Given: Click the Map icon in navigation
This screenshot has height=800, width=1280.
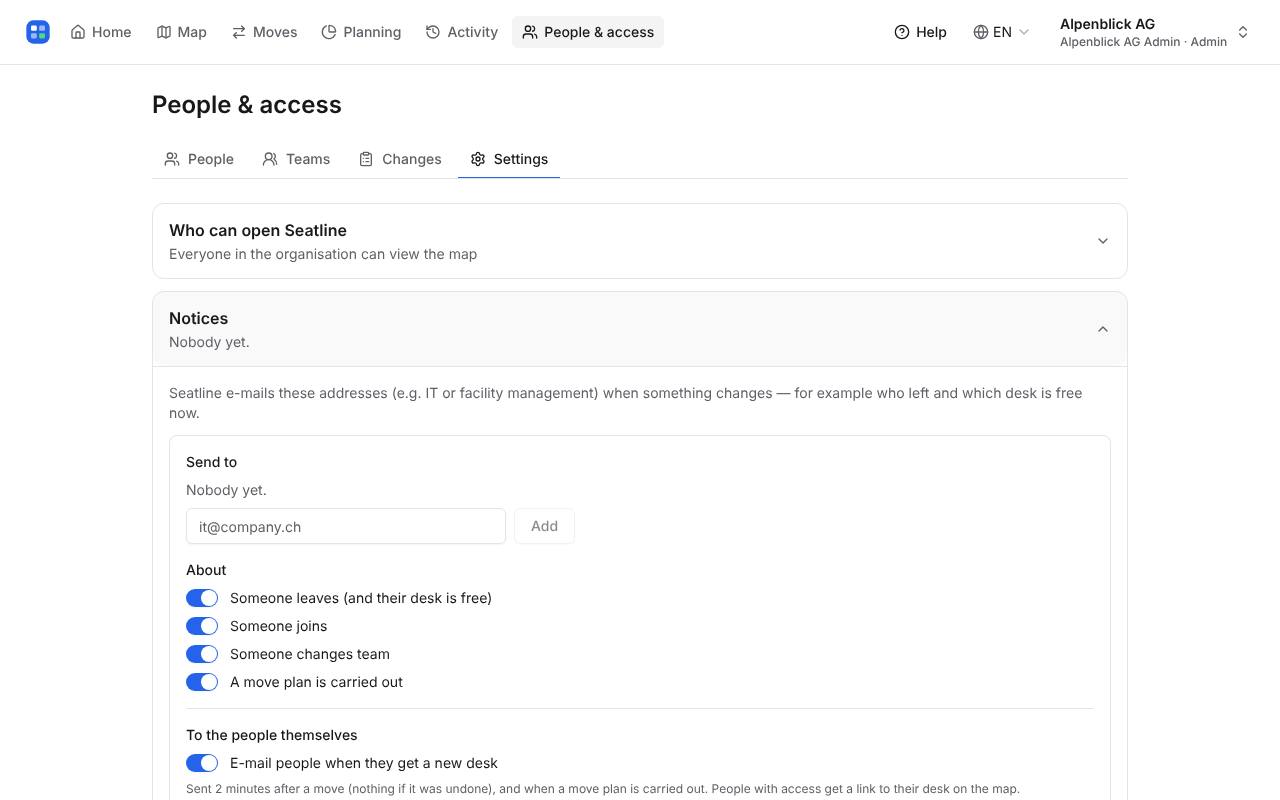Looking at the screenshot, I should 164,32.
